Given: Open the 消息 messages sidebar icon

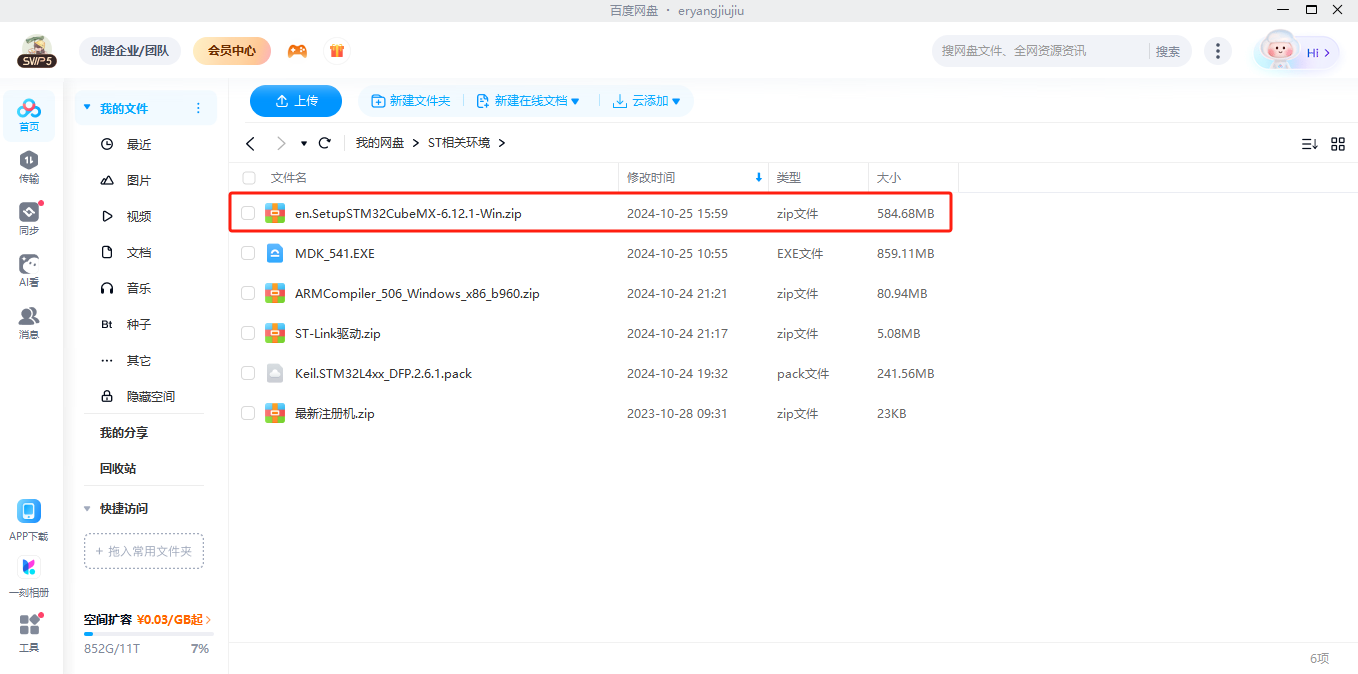Looking at the screenshot, I should pyautogui.click(x=29, y=323).
